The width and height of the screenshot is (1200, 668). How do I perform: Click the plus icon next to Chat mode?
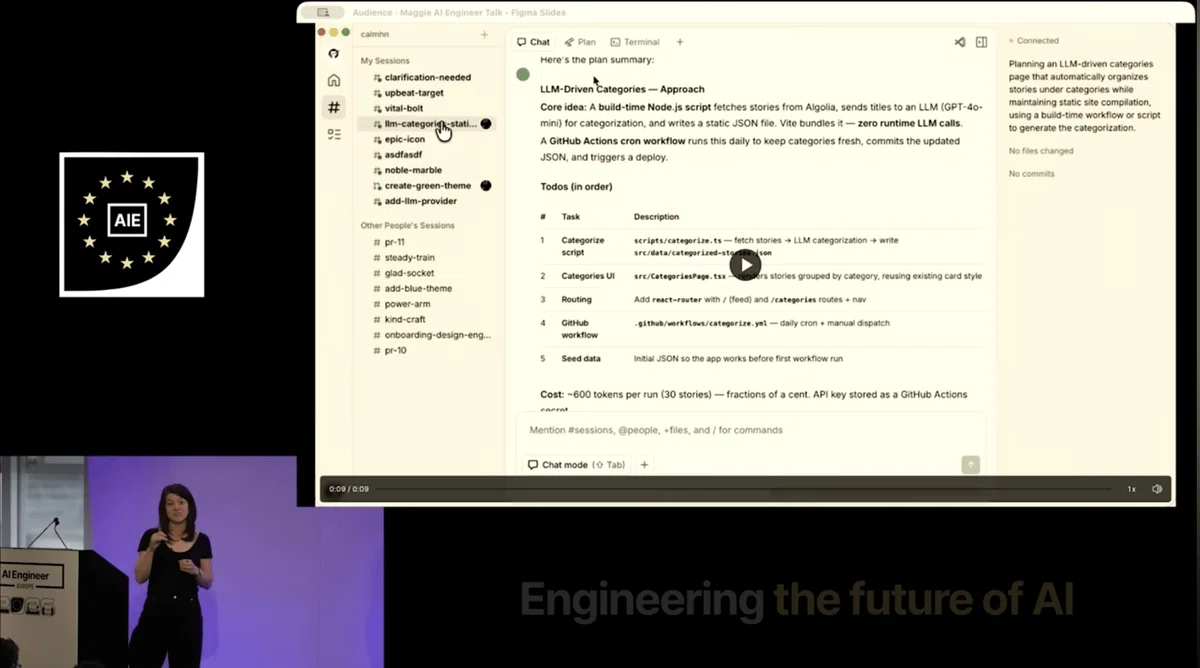(644, 465)
